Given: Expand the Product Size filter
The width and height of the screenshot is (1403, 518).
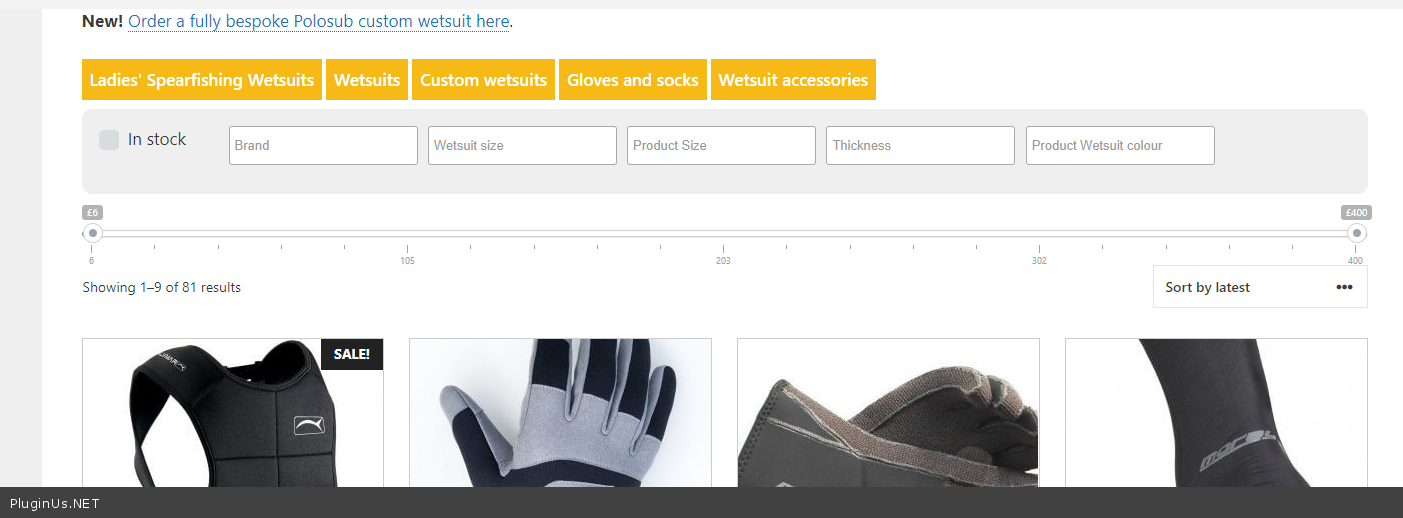Looking at the screenshot, I should [721, 145].
